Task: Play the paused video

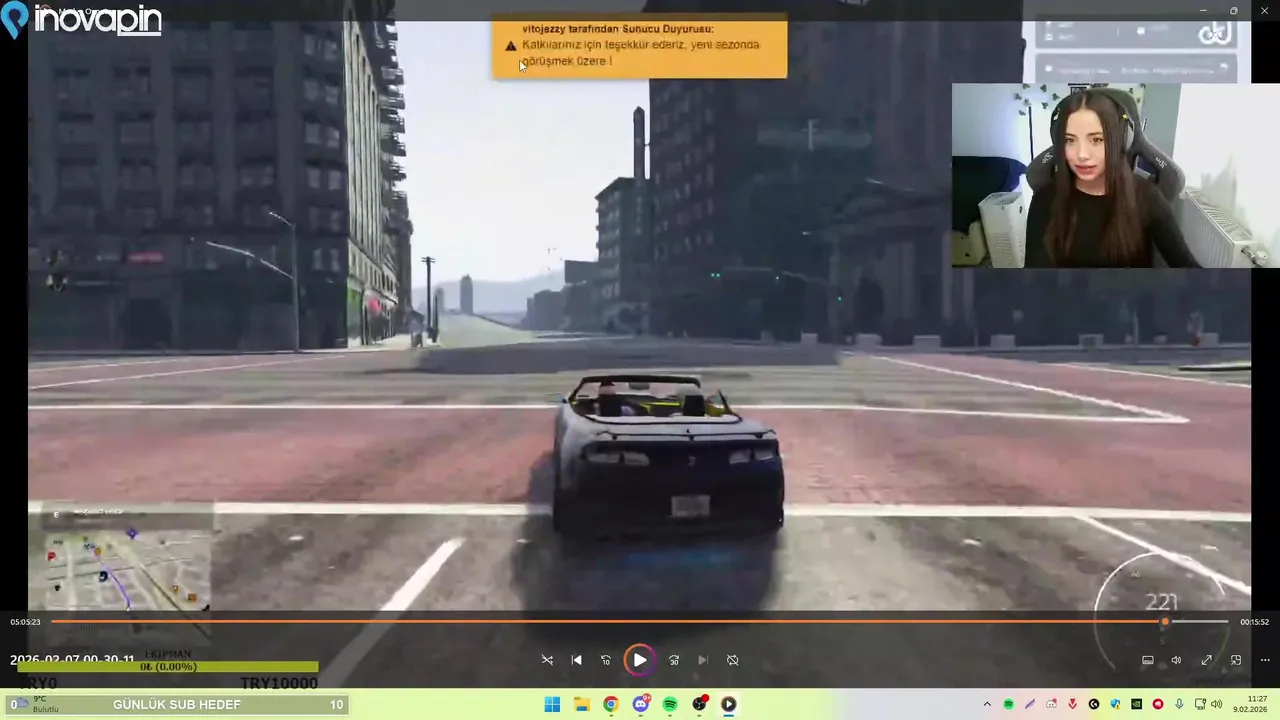Action: click(x=639, y=660)
